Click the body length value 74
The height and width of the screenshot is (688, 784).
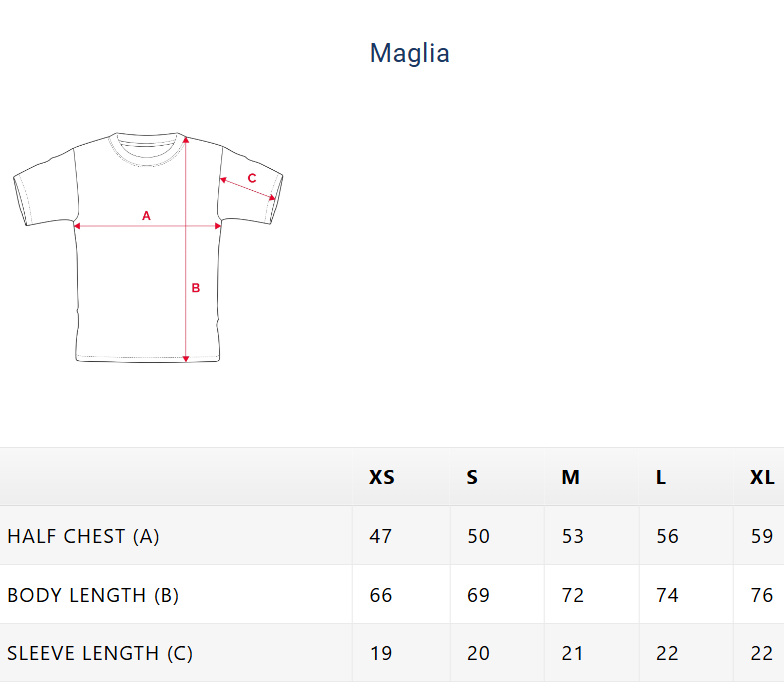[x=667, y=595]
